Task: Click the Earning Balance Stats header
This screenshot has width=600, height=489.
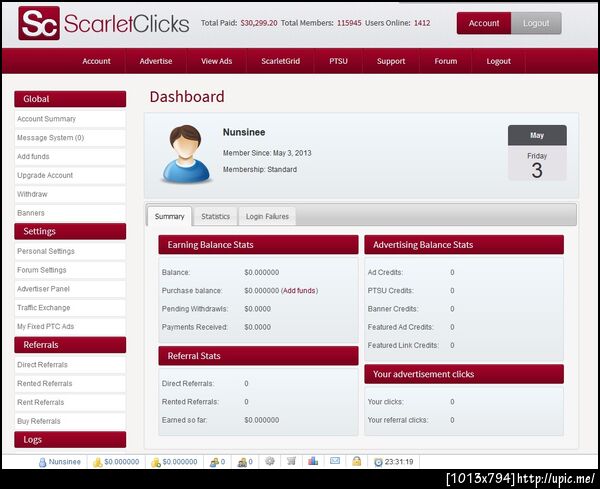Action: (x=258, y=244)
